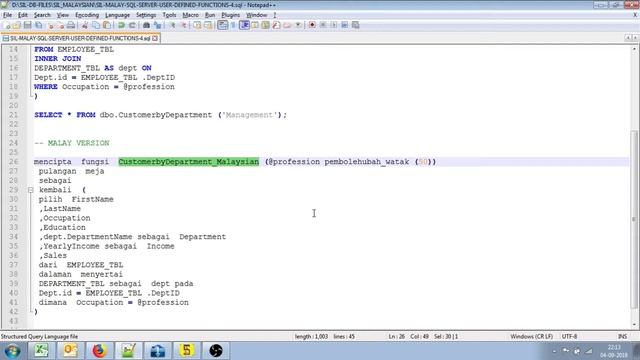Open the Tools menu

(169, 15)
